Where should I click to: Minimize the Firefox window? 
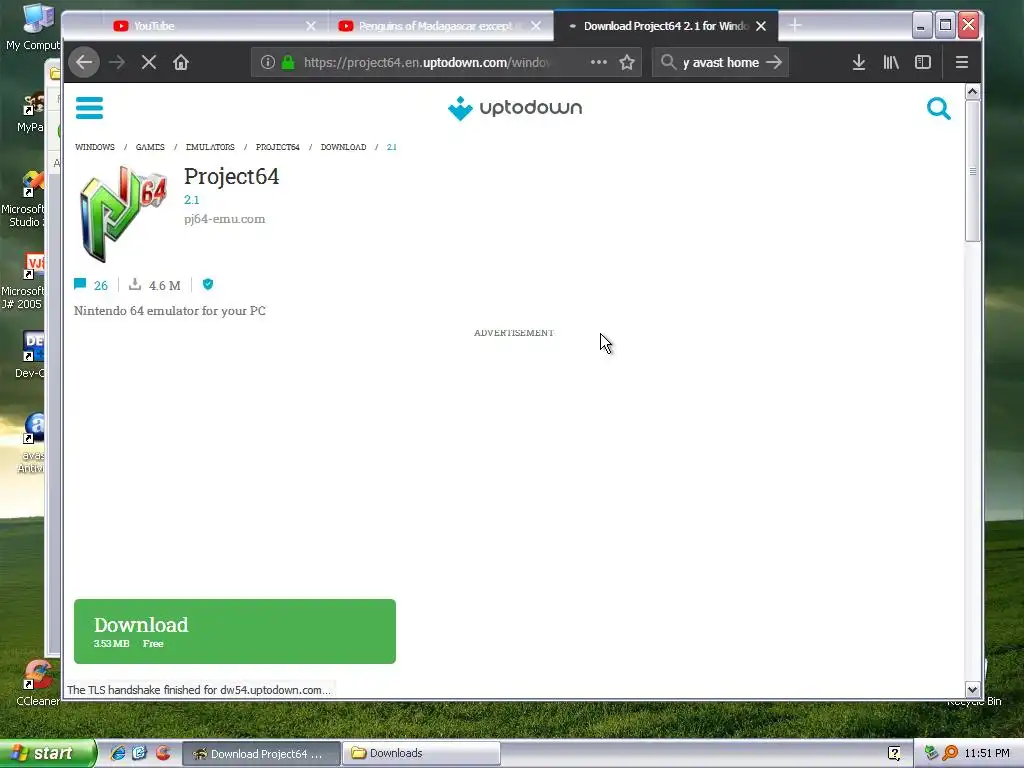[921, 26]
